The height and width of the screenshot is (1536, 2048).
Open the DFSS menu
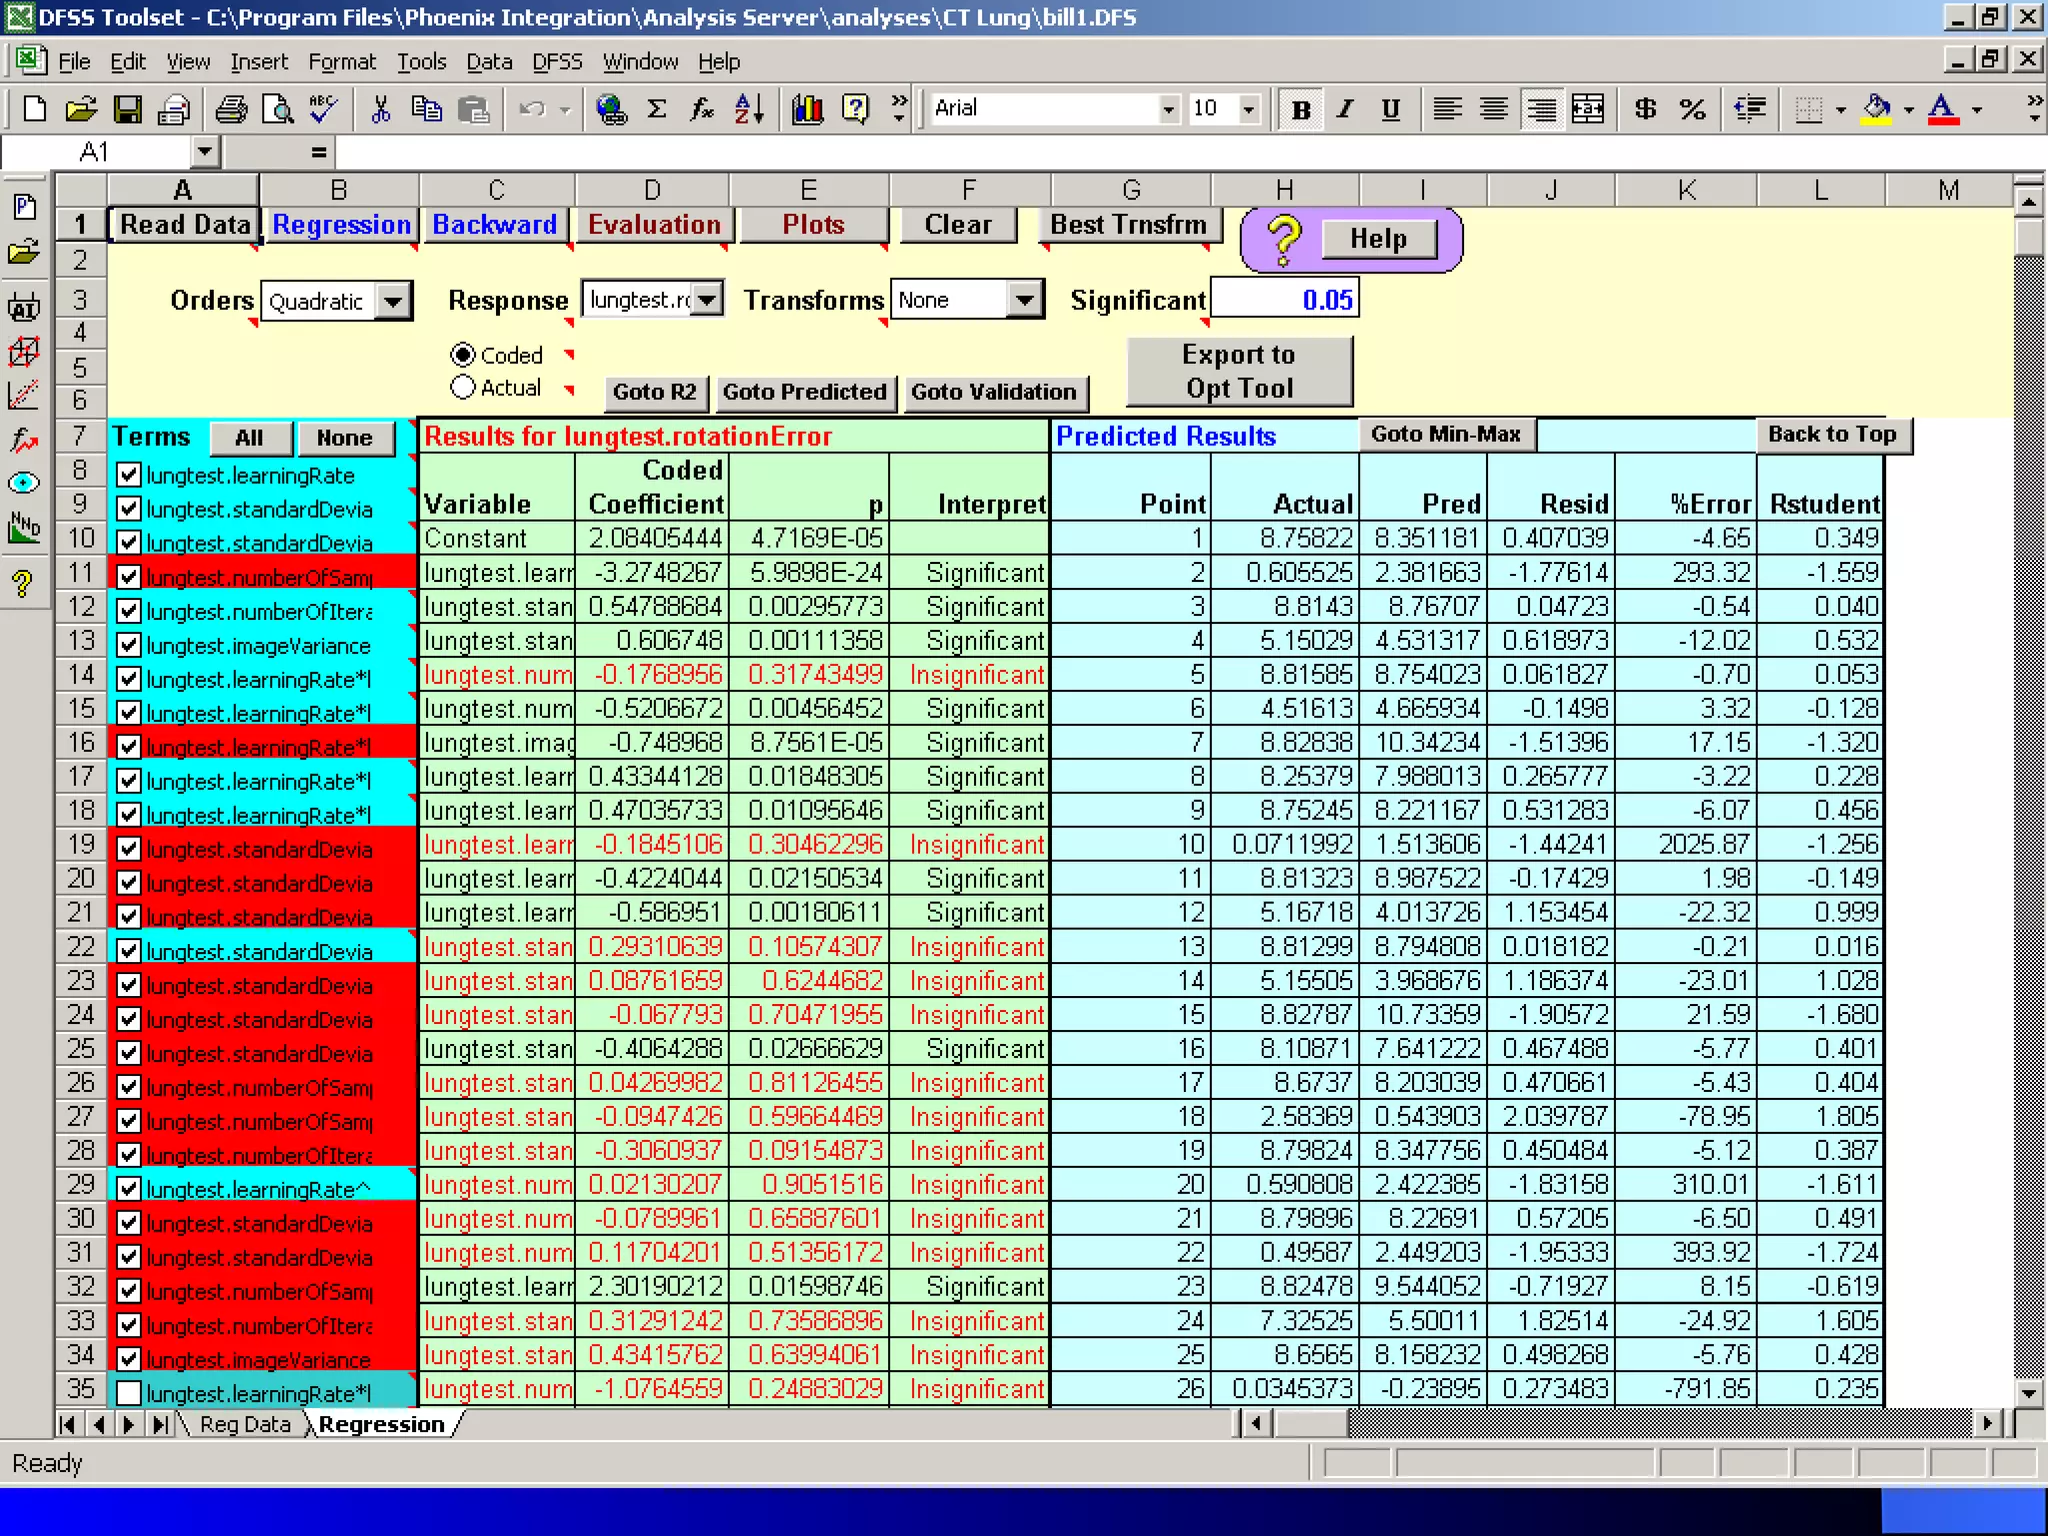[556, 62]
